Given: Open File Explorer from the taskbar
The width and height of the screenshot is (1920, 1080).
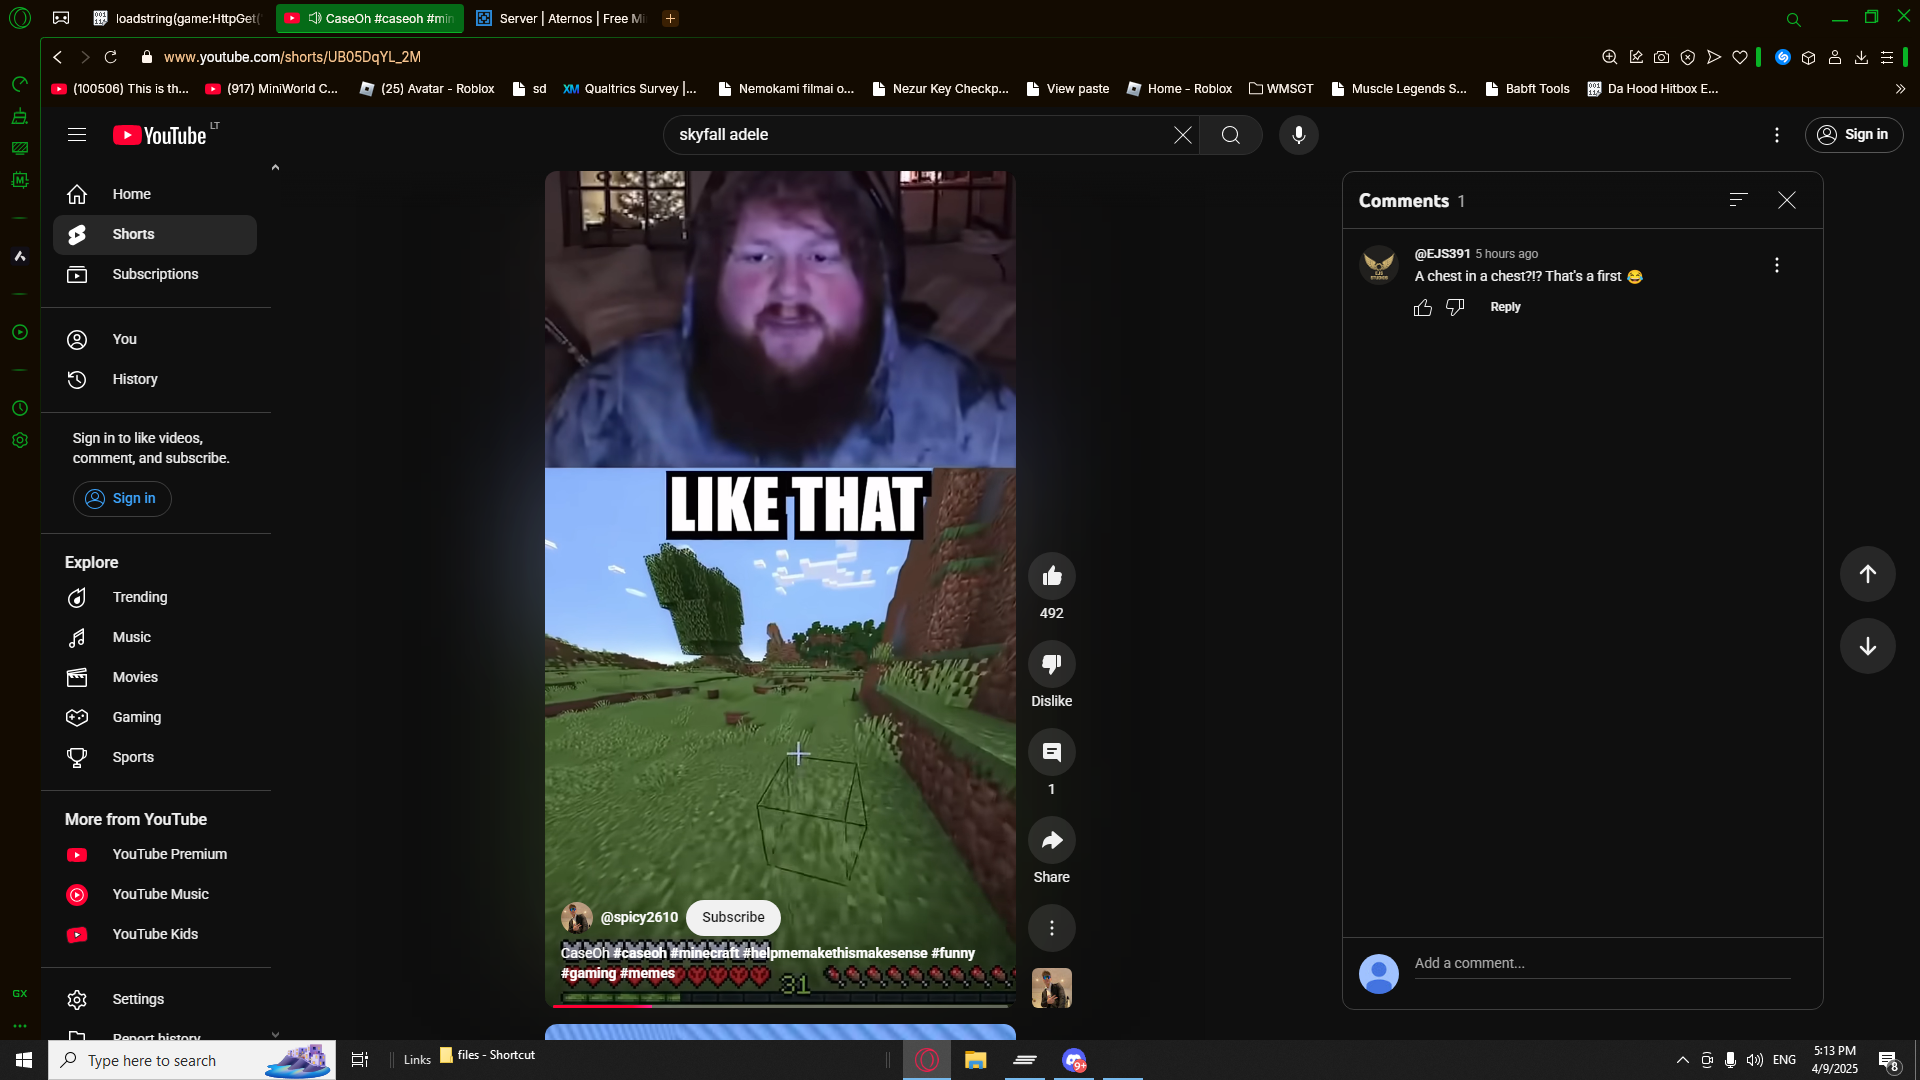Looking at the screenshot, I should click(975, 1060).
